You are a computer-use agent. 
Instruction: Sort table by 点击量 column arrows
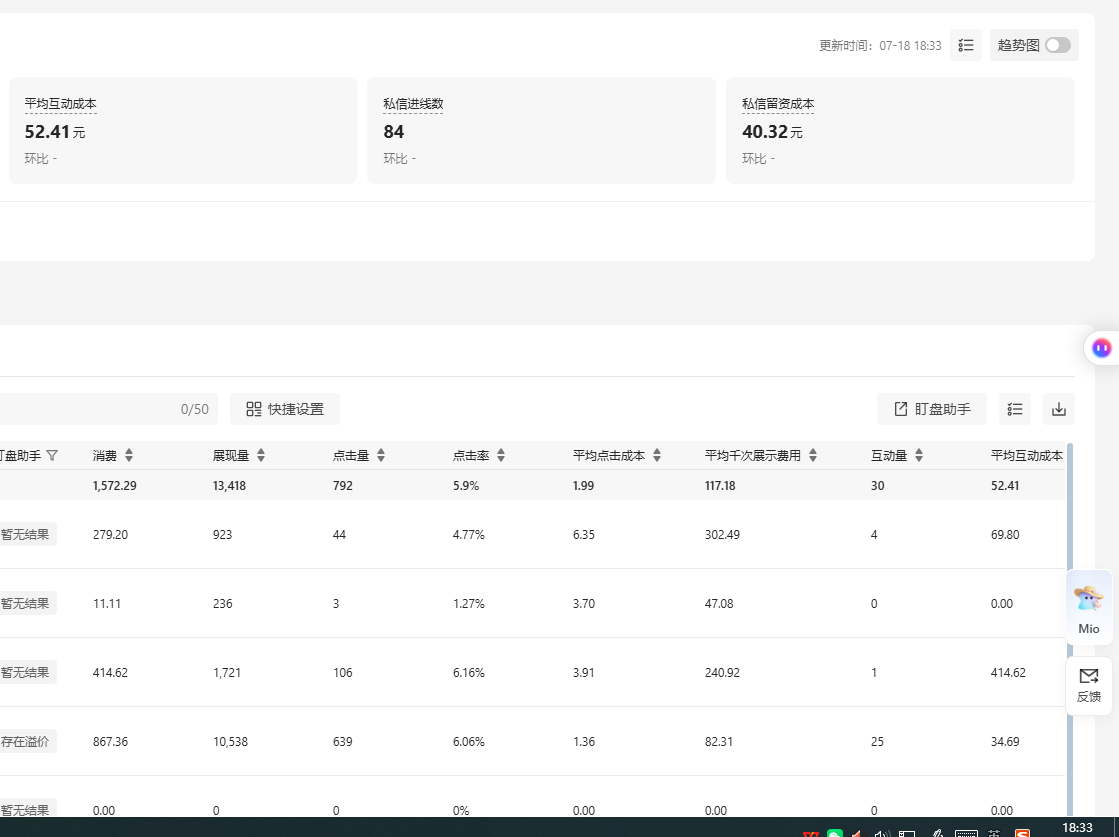tap(381, 455)
